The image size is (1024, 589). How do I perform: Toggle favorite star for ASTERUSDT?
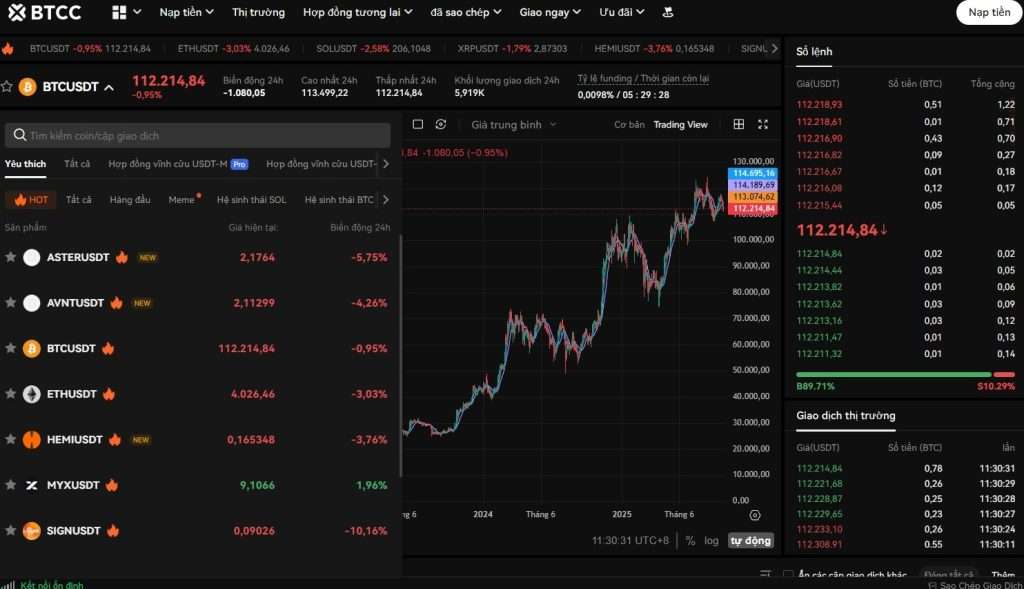pos(11,257)
